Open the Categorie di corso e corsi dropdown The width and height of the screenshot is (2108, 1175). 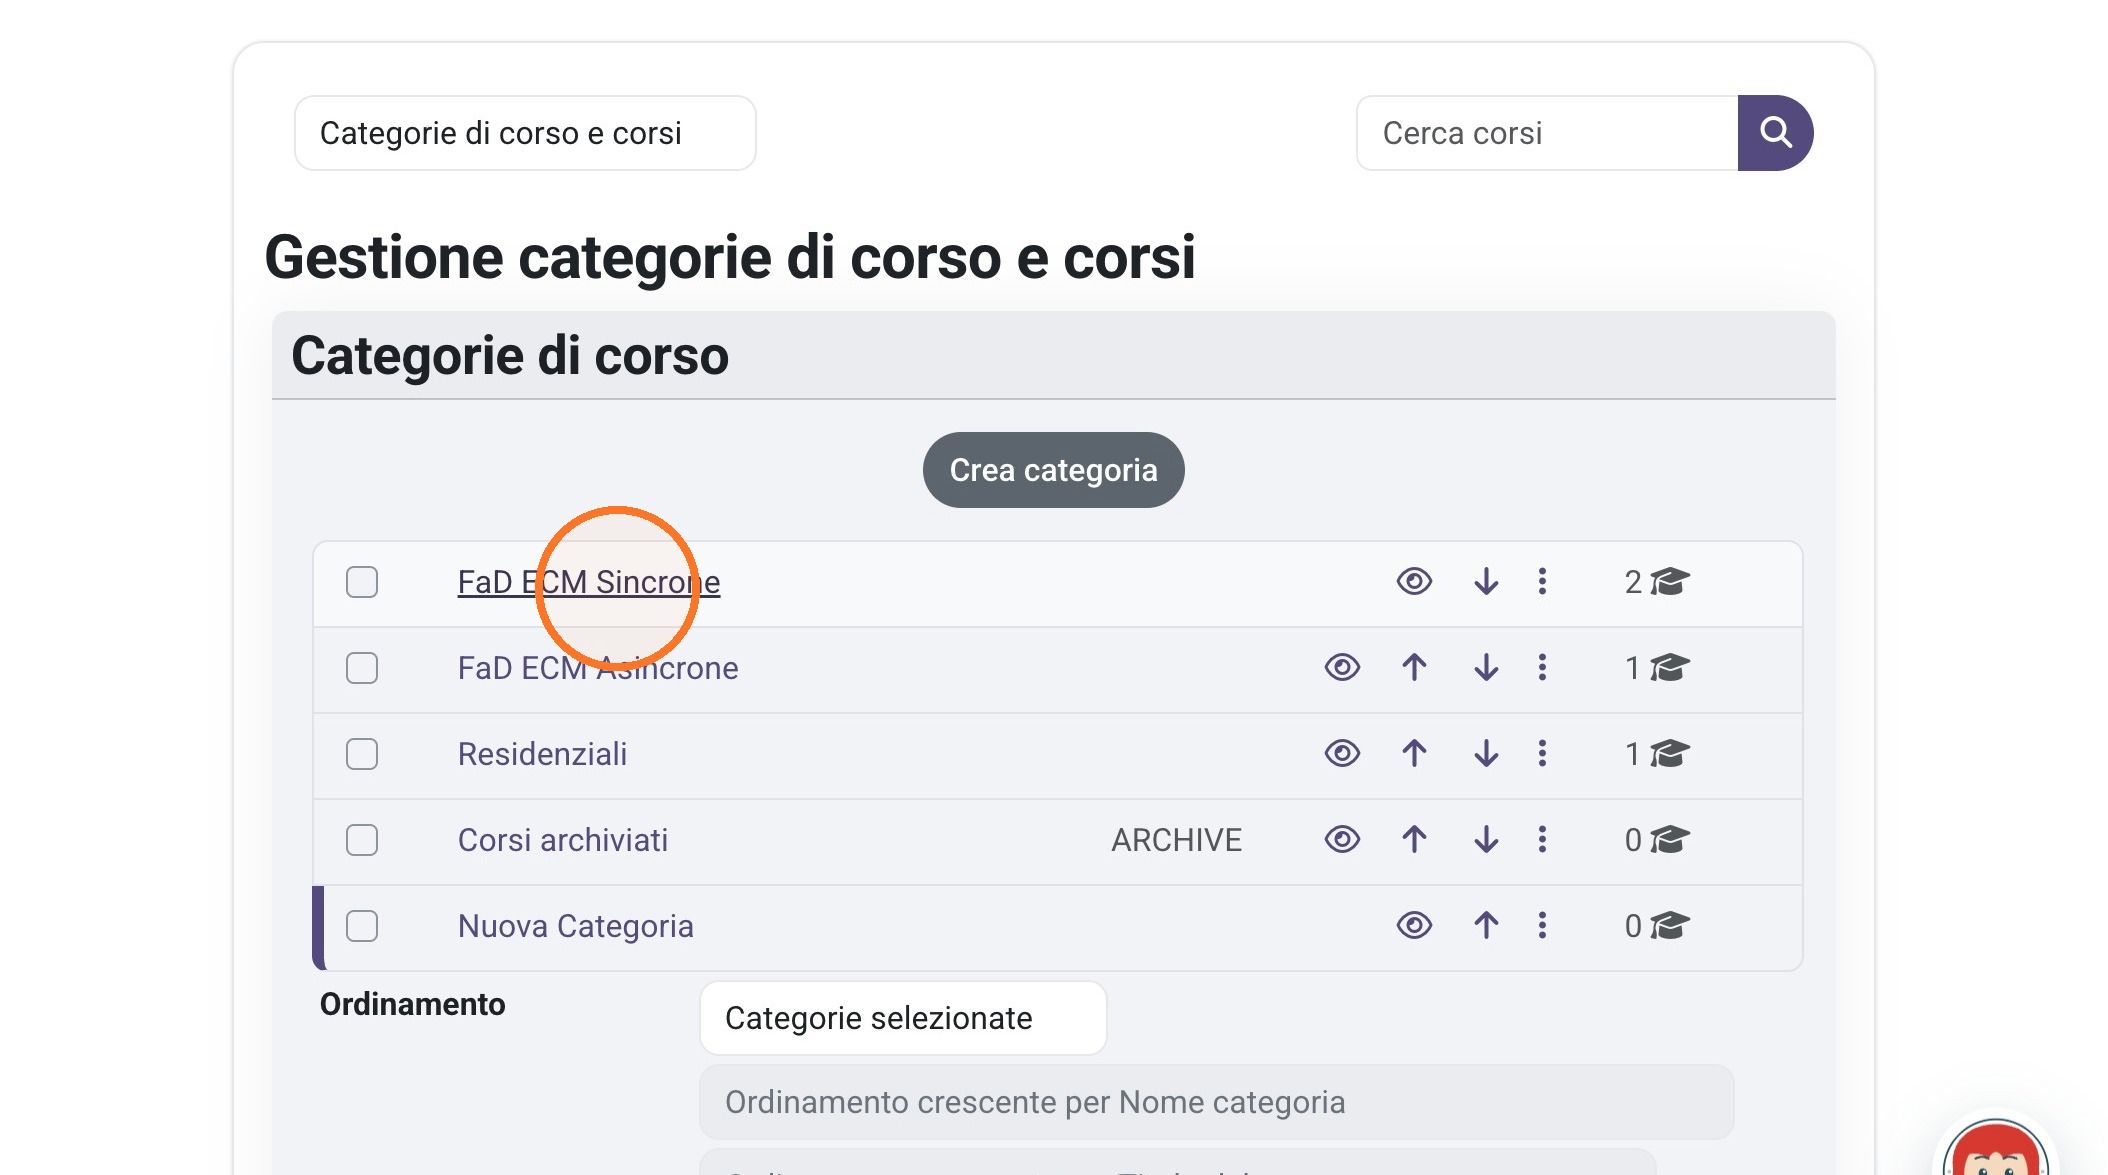tap(525, 133)
